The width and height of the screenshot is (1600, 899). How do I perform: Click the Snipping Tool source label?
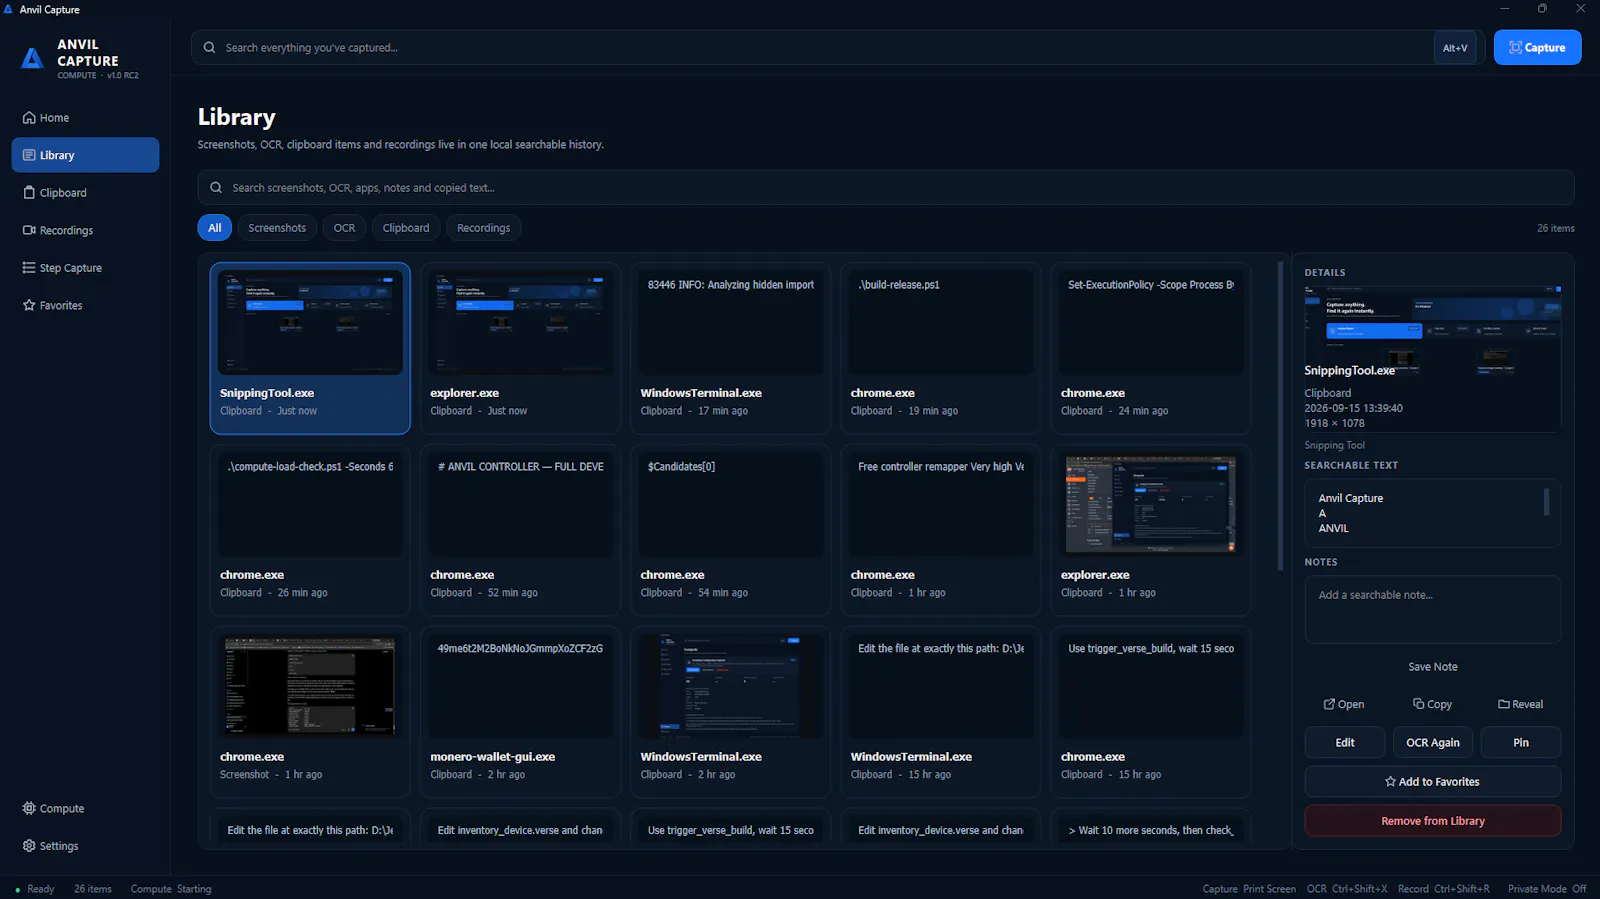[1334, 445]
